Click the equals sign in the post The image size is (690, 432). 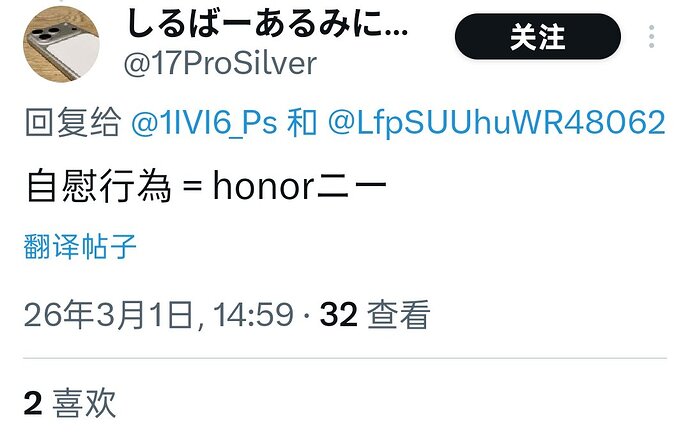tap(192, 186)
